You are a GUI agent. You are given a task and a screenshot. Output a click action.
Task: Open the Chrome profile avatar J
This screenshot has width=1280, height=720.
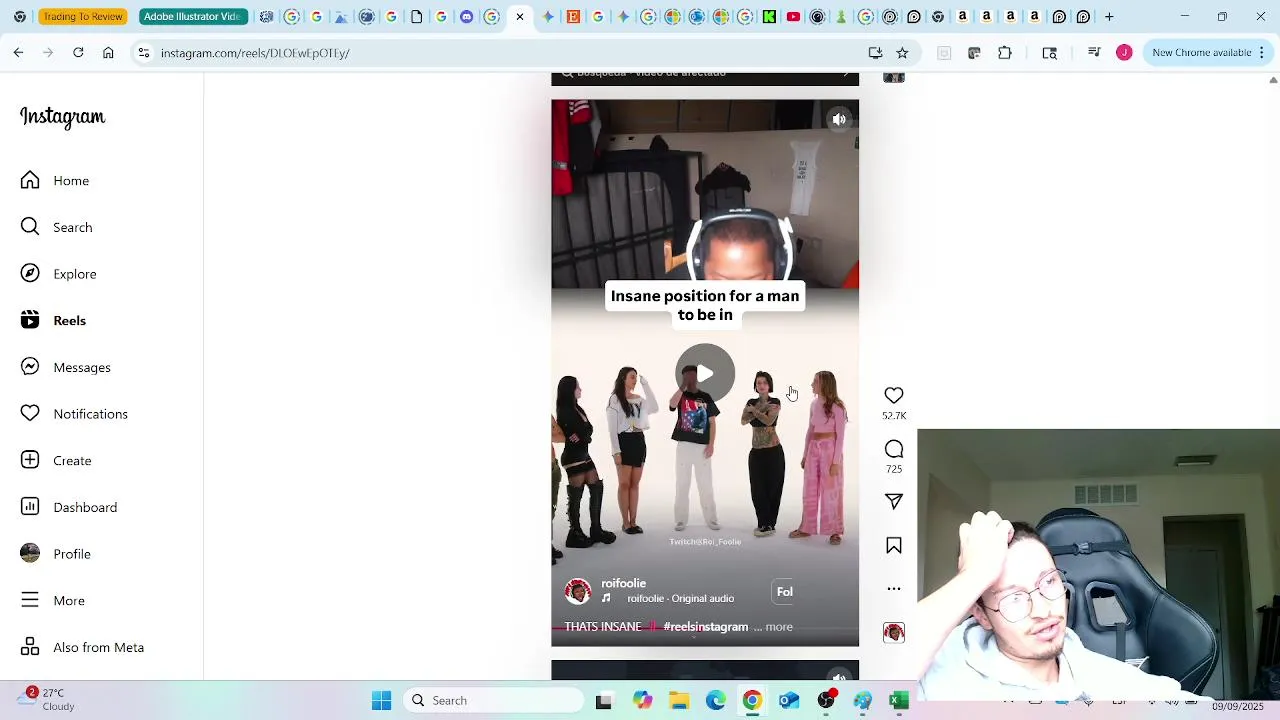pos(1124,53)
